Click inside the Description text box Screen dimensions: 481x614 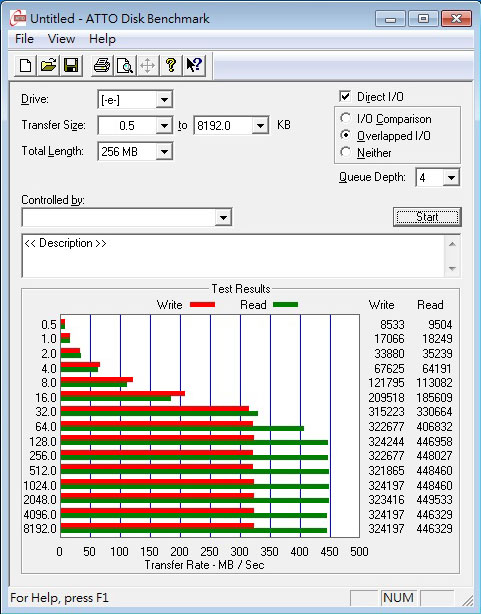click(233, 256)
